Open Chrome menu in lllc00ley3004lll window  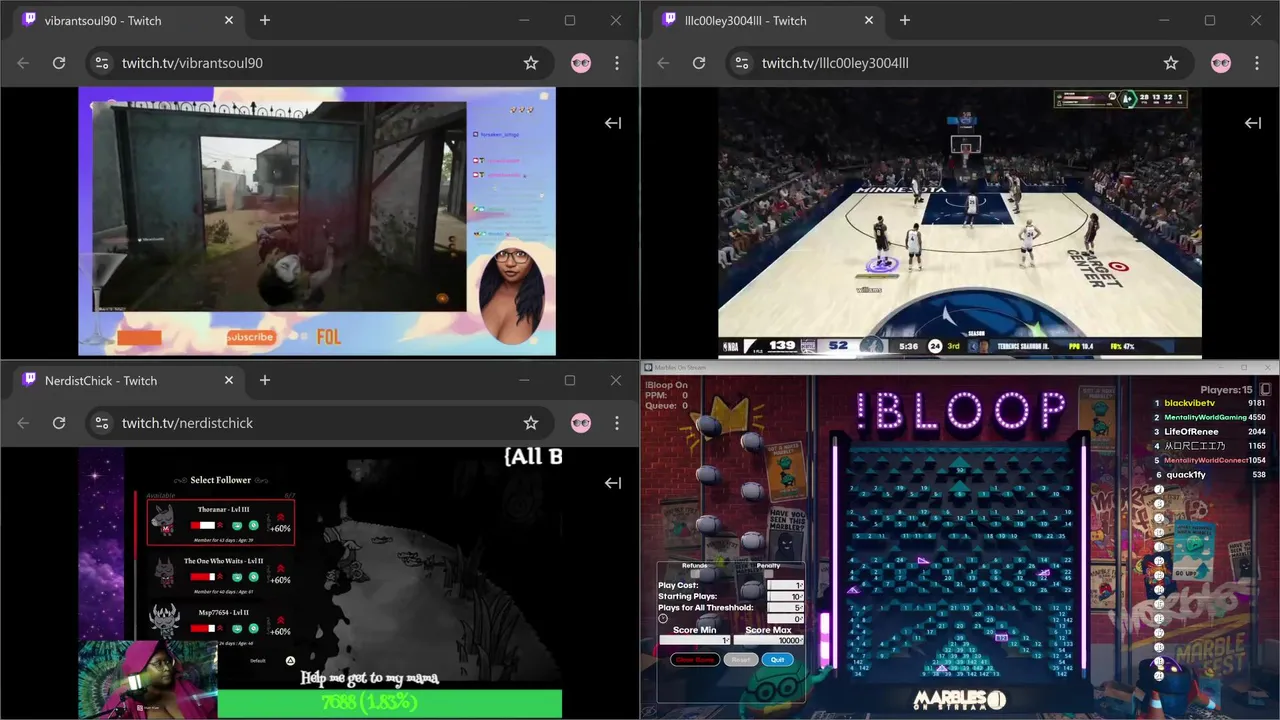1257,63
